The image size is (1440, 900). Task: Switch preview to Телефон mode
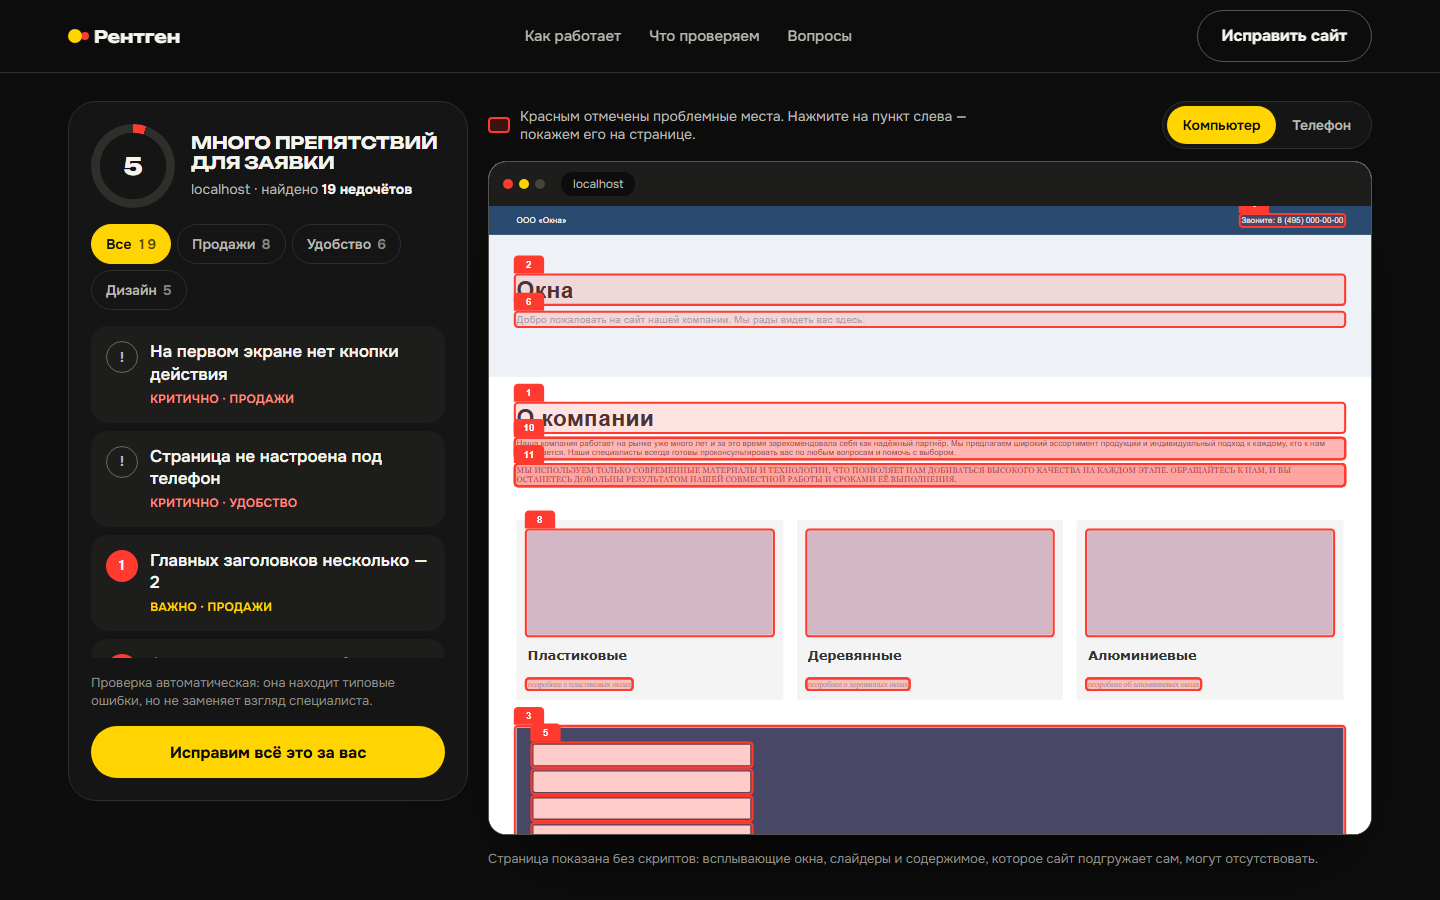(1321, 125)
